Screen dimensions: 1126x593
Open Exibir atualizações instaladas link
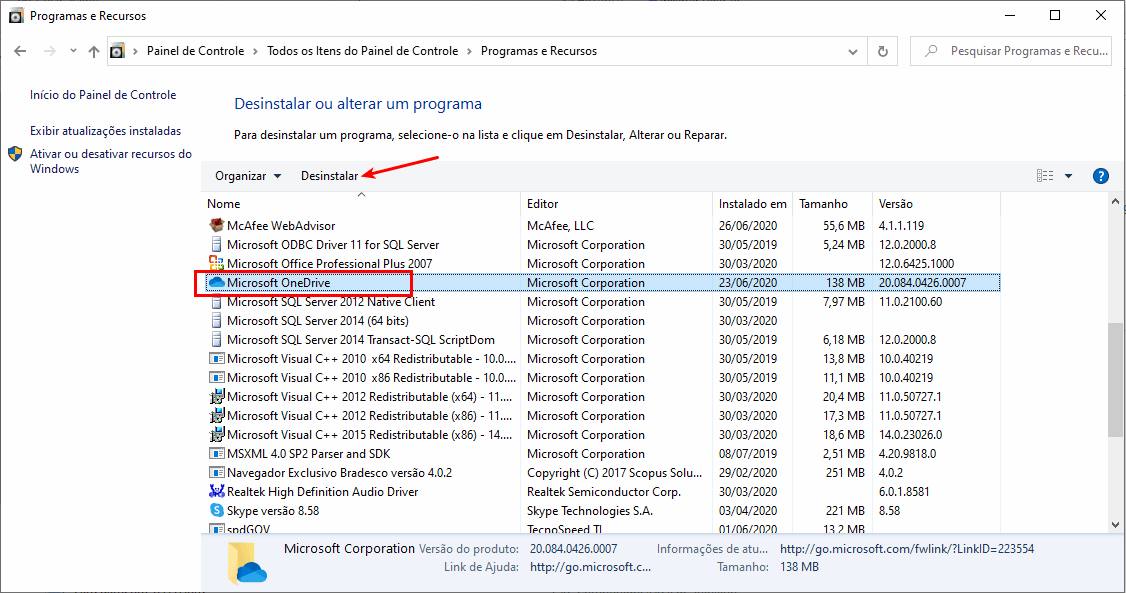106,131
